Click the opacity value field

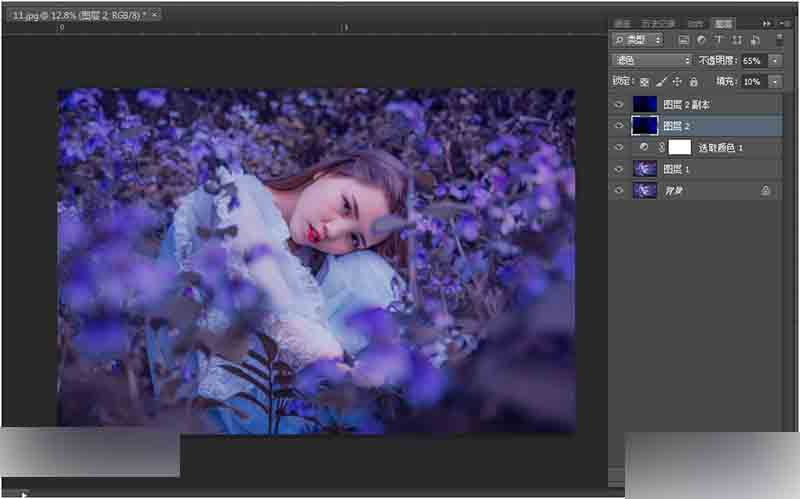pos(754,61)
